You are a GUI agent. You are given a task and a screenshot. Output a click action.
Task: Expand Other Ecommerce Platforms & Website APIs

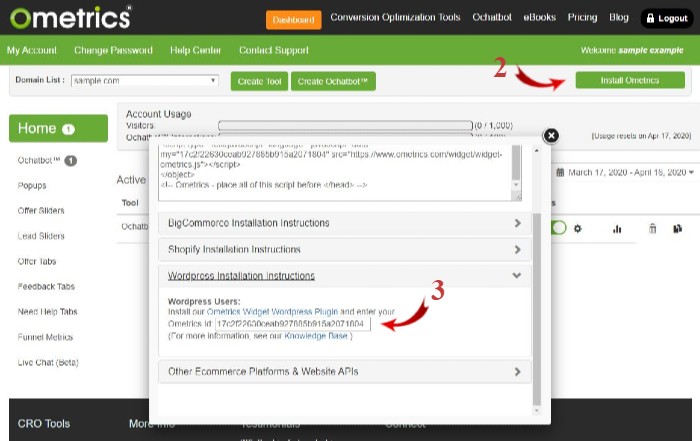coord(345,371)
